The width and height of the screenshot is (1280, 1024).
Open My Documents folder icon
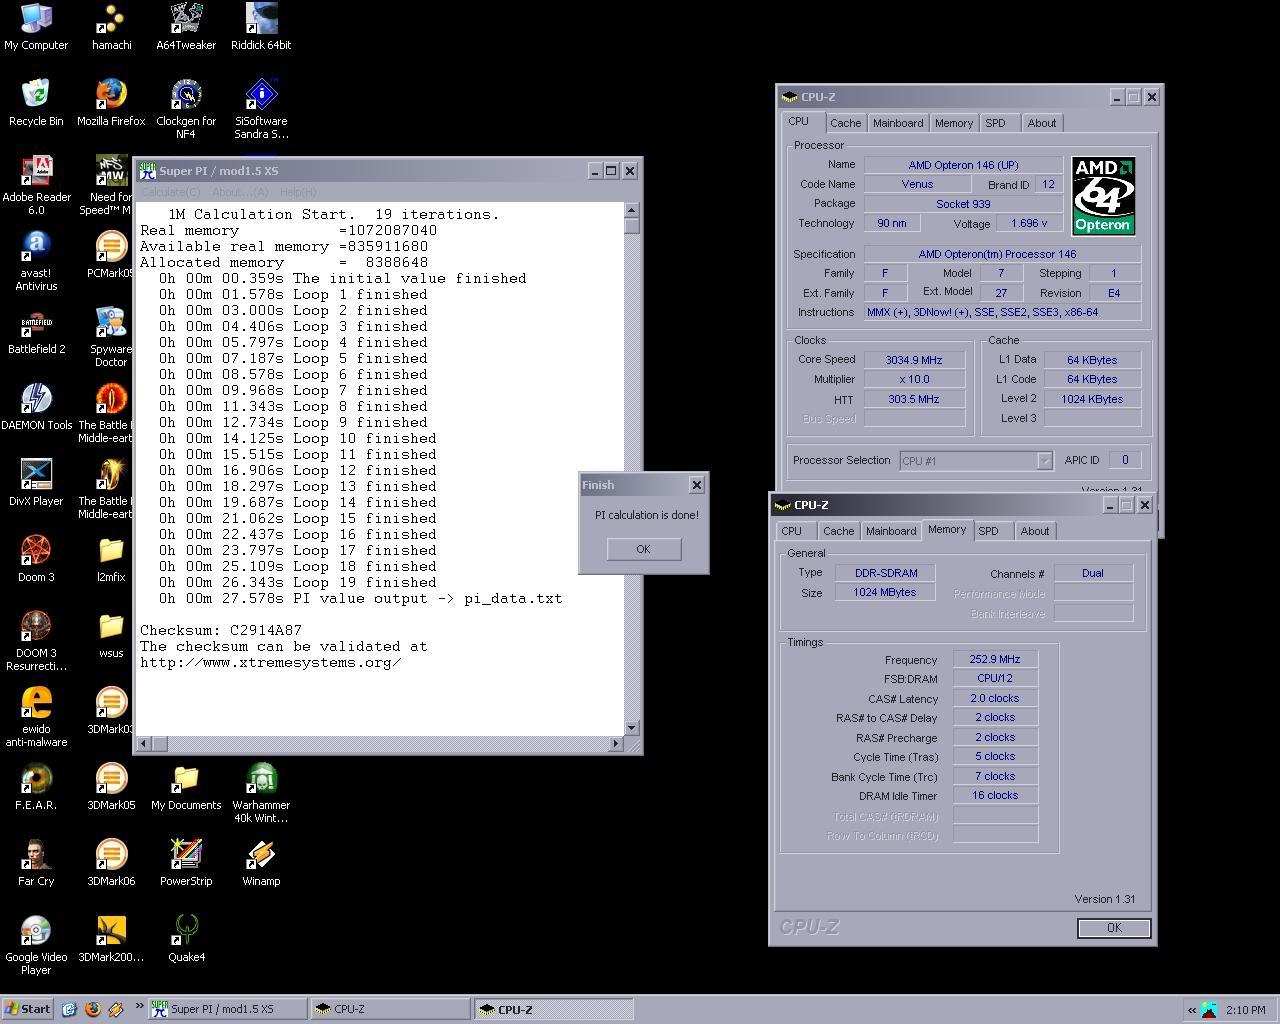pos(186,787)
